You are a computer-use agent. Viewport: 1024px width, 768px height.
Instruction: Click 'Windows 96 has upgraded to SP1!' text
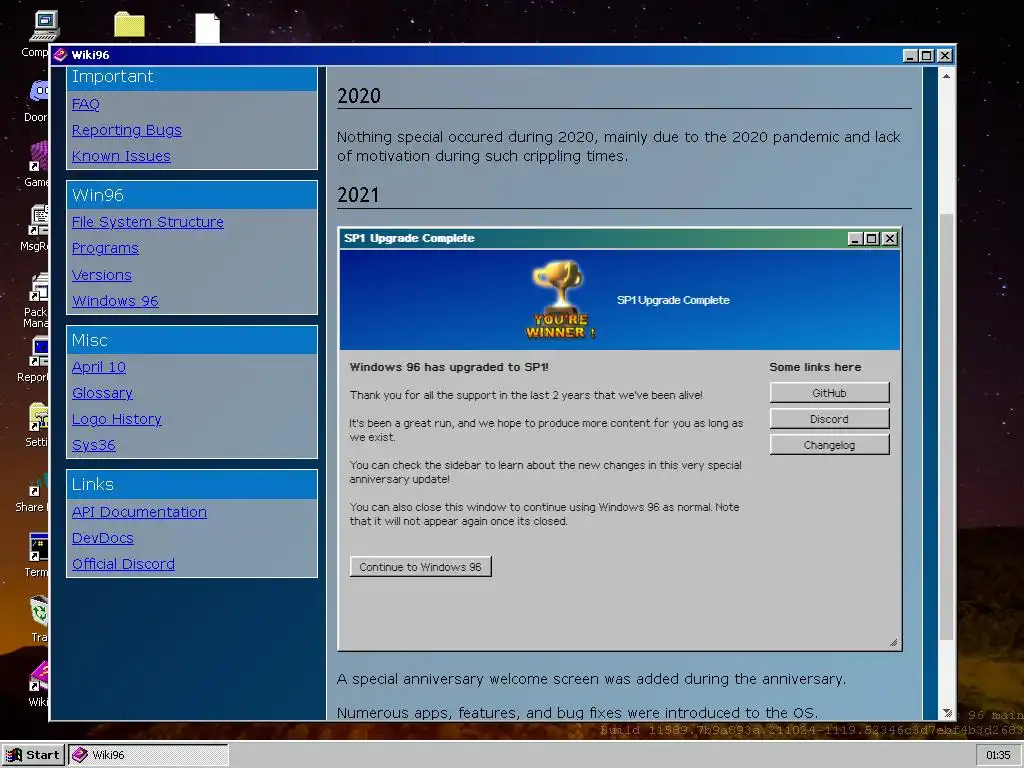click(x=449, y=367)
